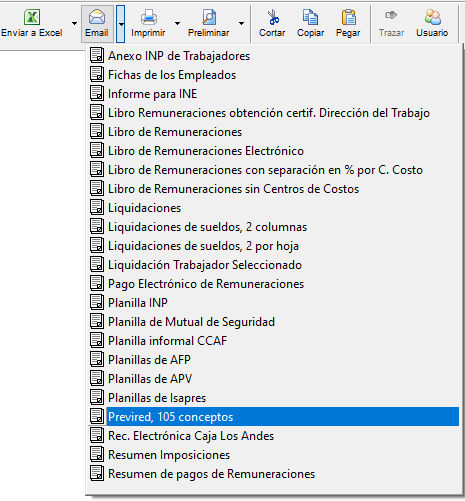Select Planillas de AFP
The width and height of the screenshot is (465, 501).
pyautogui.click(x=273, y=360)
